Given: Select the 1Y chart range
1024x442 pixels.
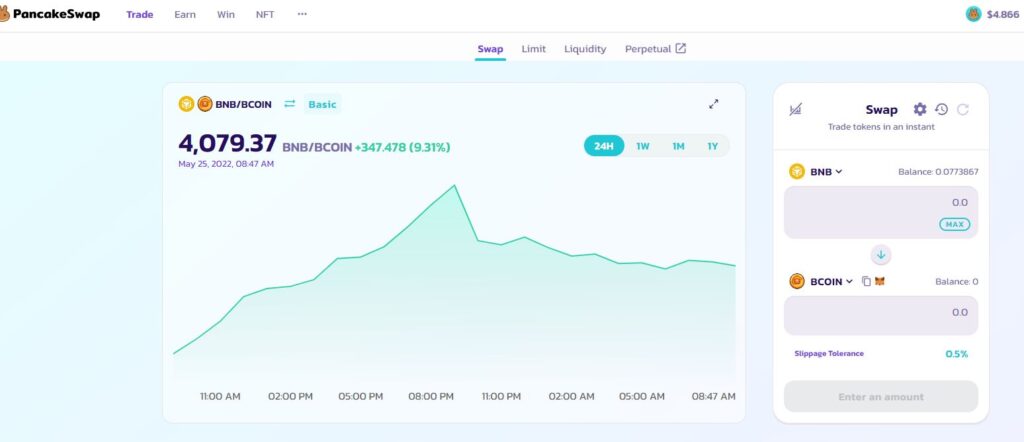Looking at the screenshot, I should coord(712,146).
